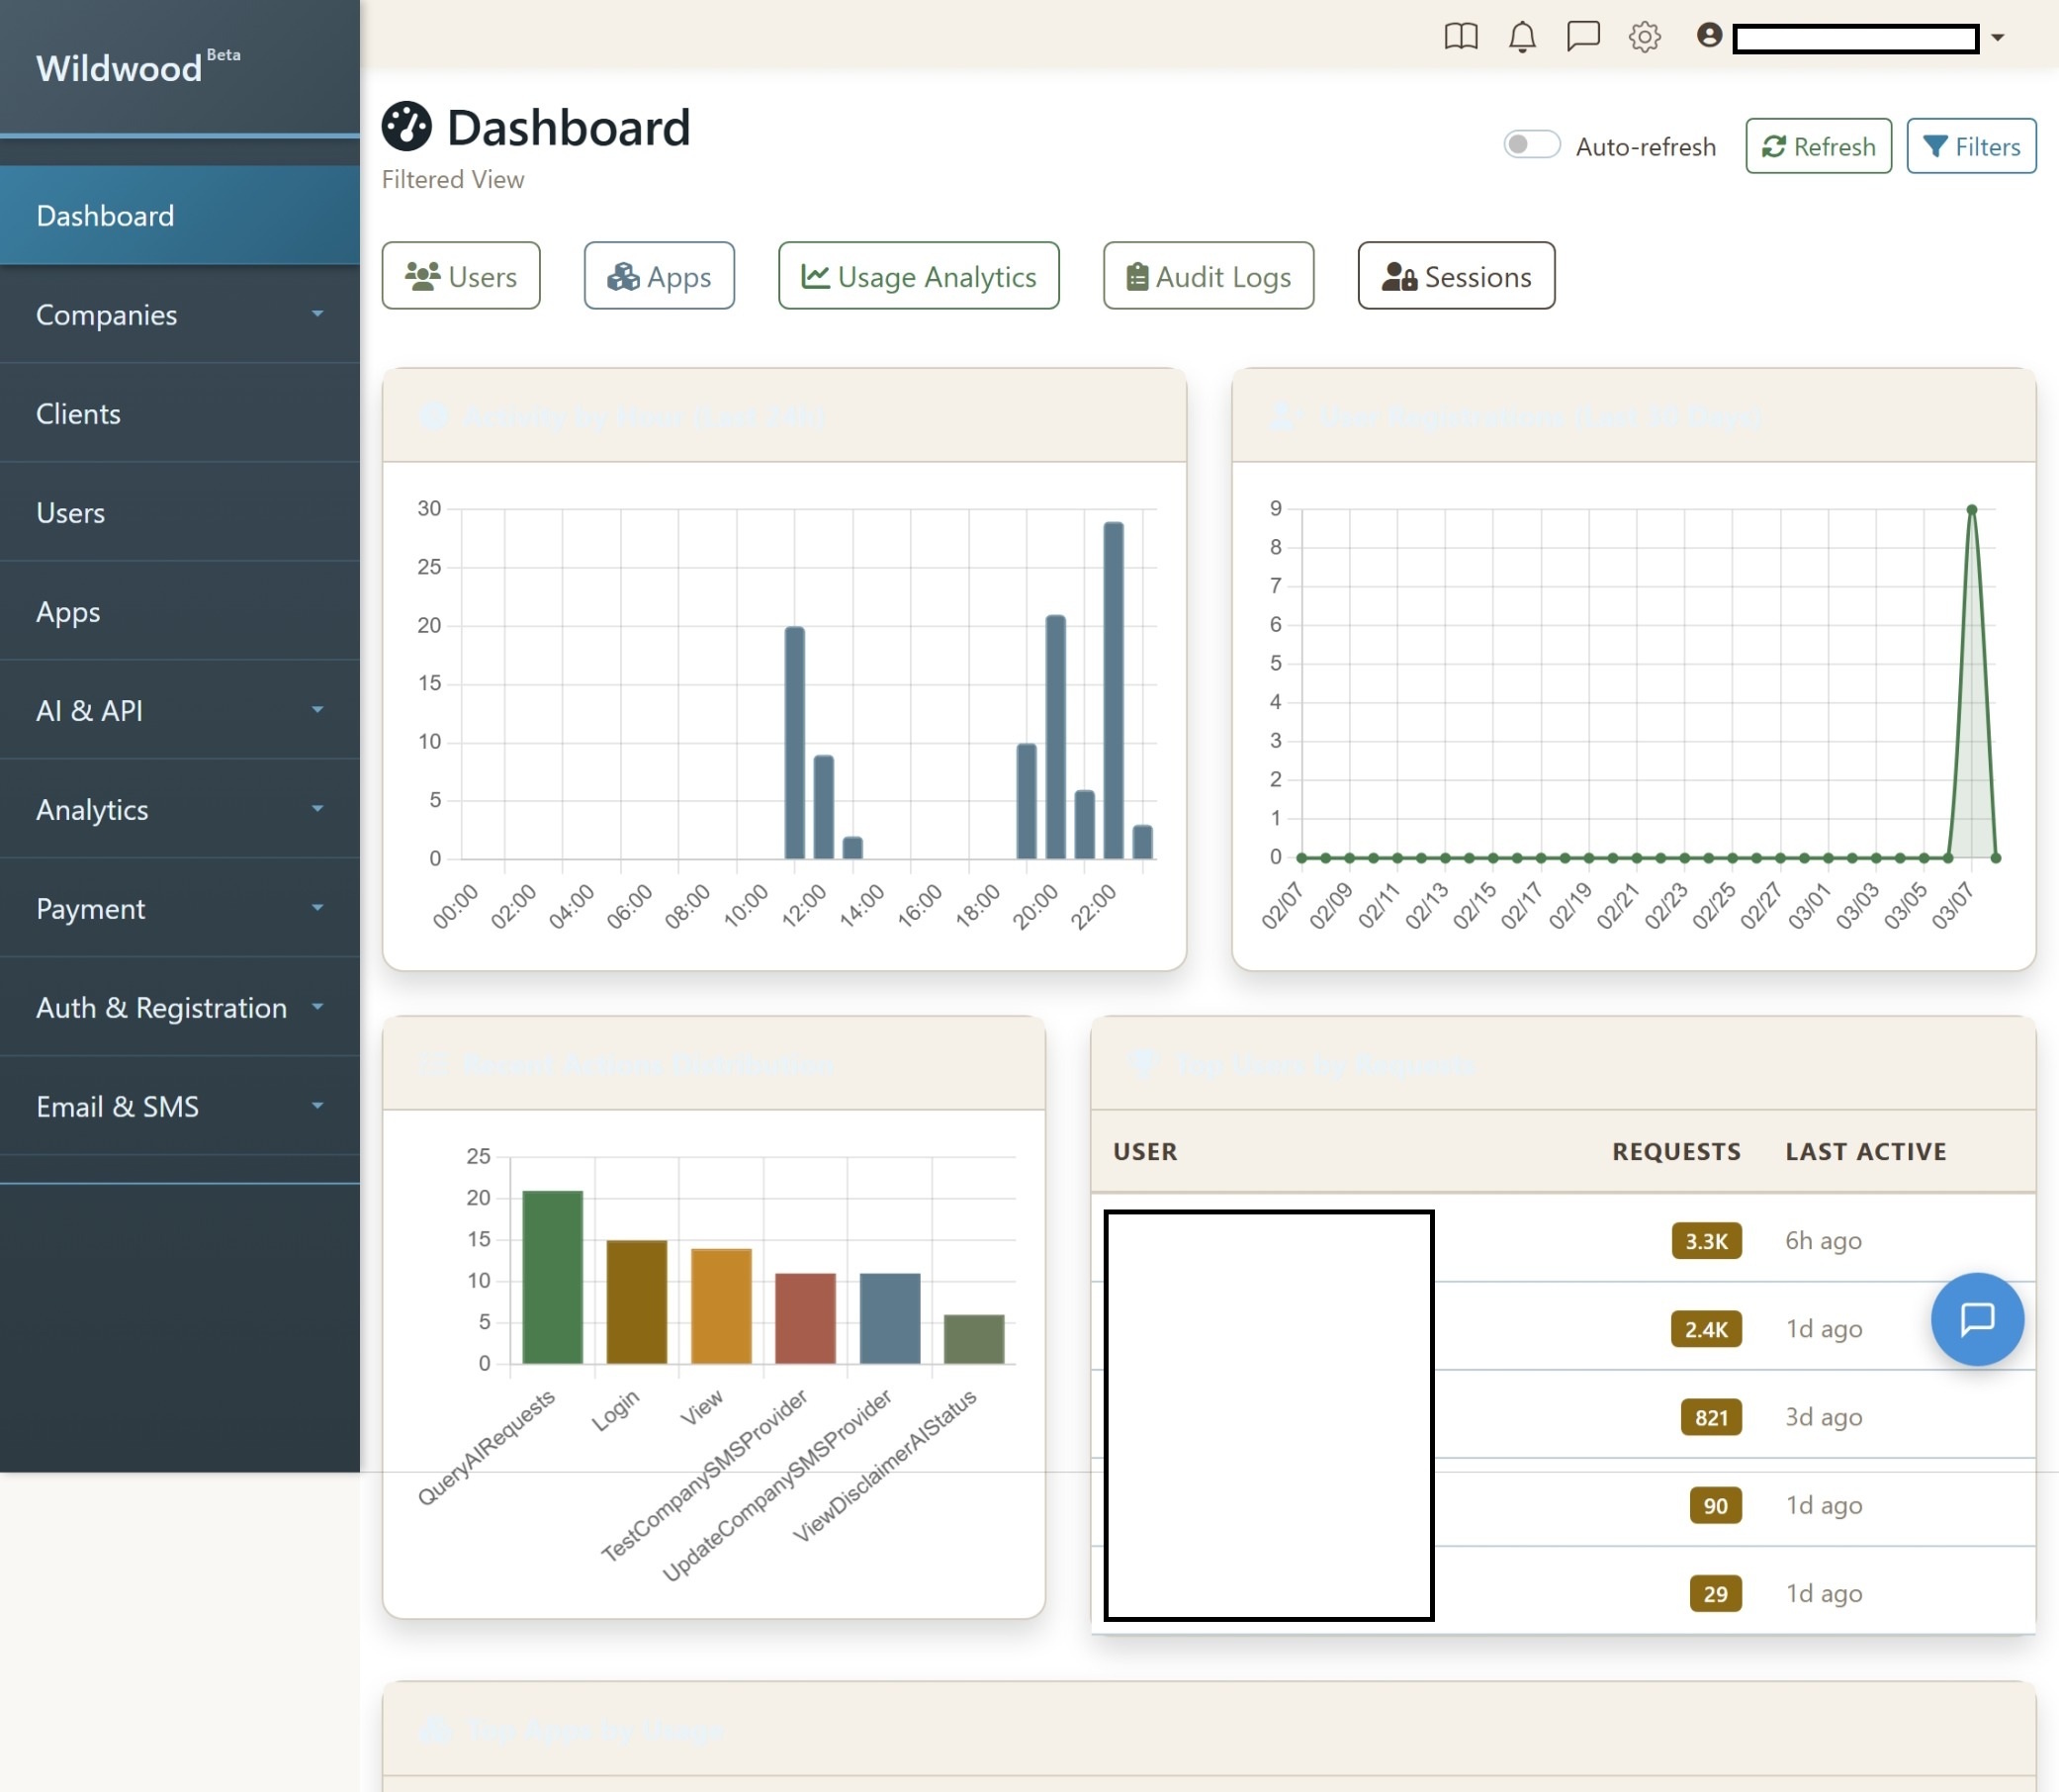This screenshot has width=2059, height=1792.
Task: Open the feedback chat bubble icon in top bar
Action: click(x=1583, y=37)
